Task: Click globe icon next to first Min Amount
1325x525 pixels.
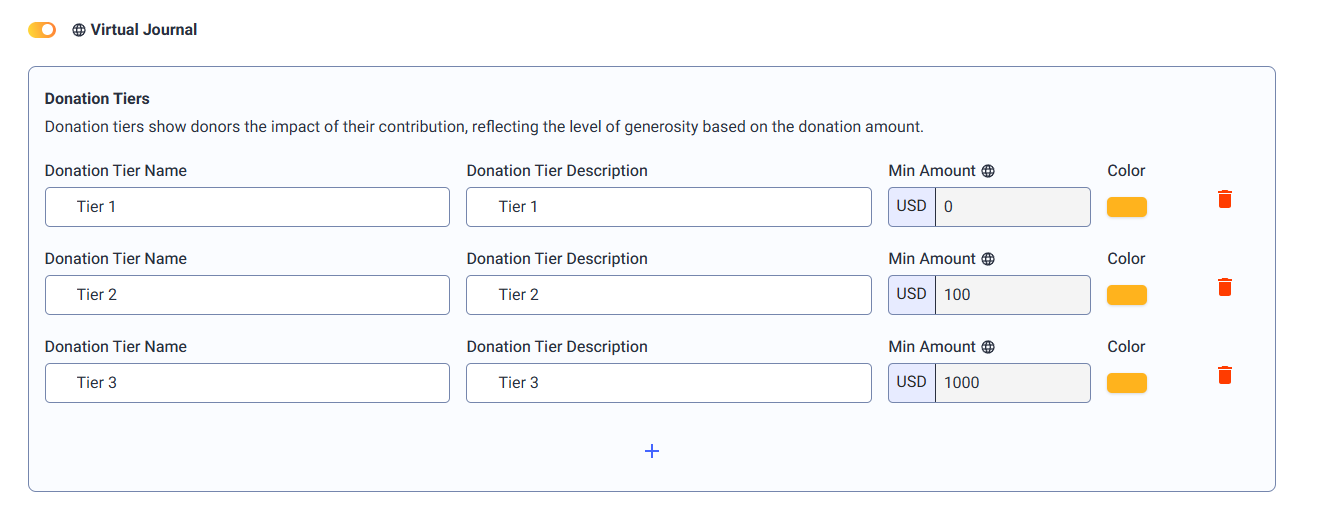Action: pos(988,171)
